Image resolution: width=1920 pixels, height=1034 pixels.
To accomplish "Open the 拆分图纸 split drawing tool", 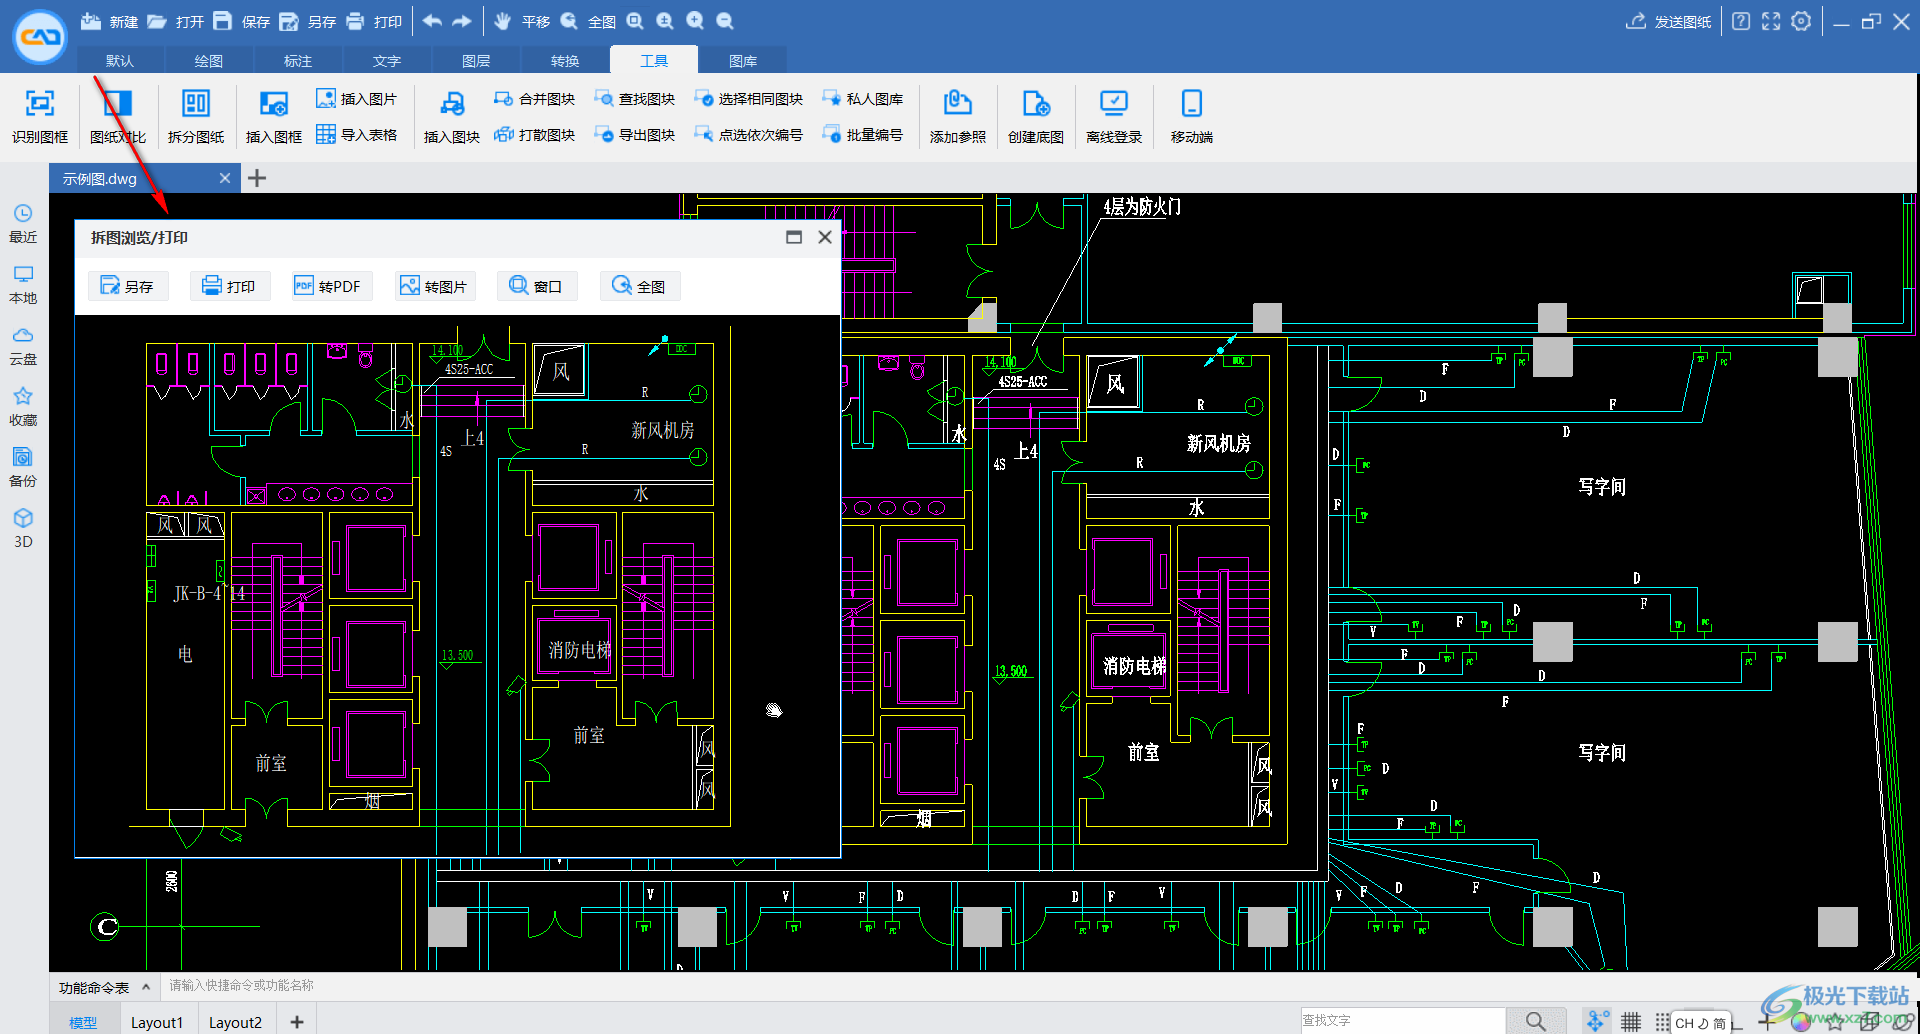I will 195,105.
